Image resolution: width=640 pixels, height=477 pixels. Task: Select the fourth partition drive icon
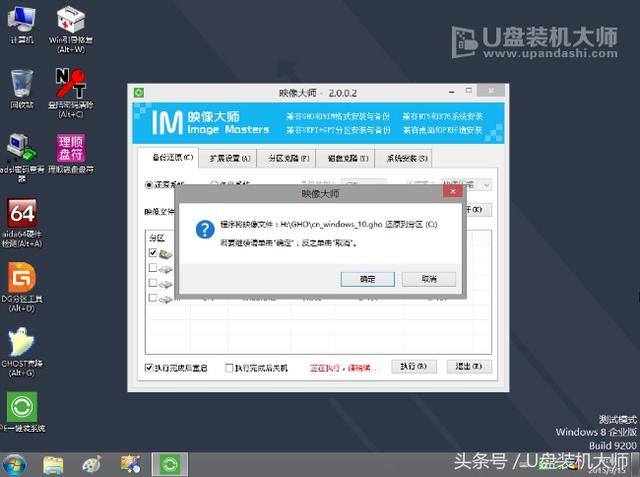tap(166, 299)
